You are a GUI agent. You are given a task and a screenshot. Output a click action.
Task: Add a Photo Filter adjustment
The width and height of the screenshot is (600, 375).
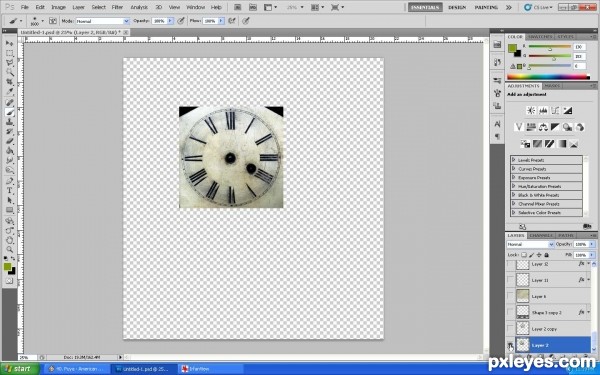point(567,127)
